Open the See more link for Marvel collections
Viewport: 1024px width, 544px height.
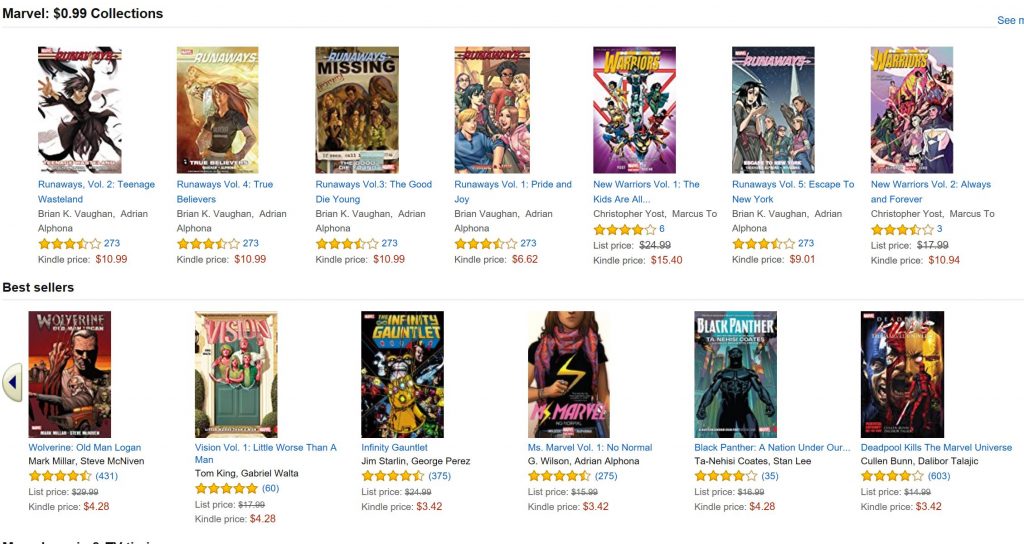[x=1010, y=20]
